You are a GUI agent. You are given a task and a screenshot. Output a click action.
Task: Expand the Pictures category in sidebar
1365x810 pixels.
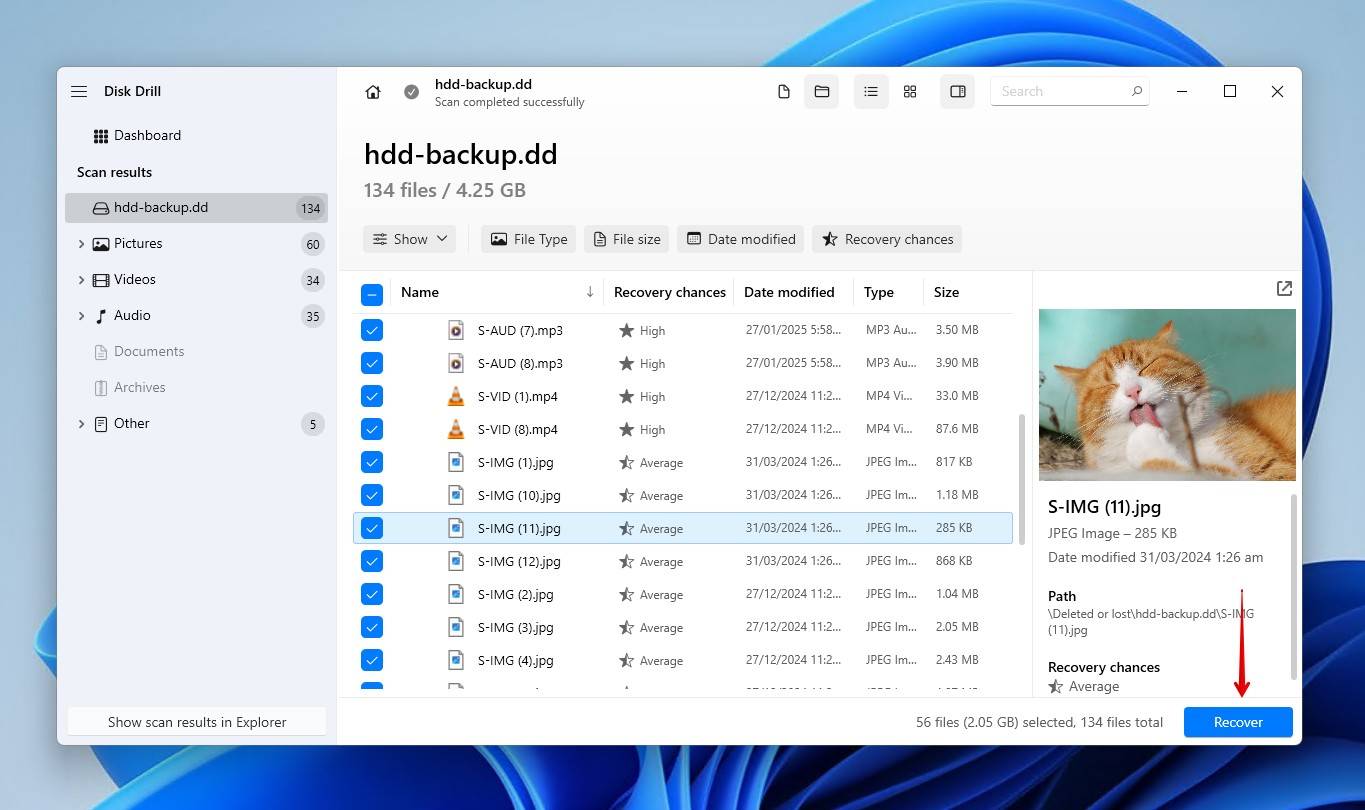point(82,243)
